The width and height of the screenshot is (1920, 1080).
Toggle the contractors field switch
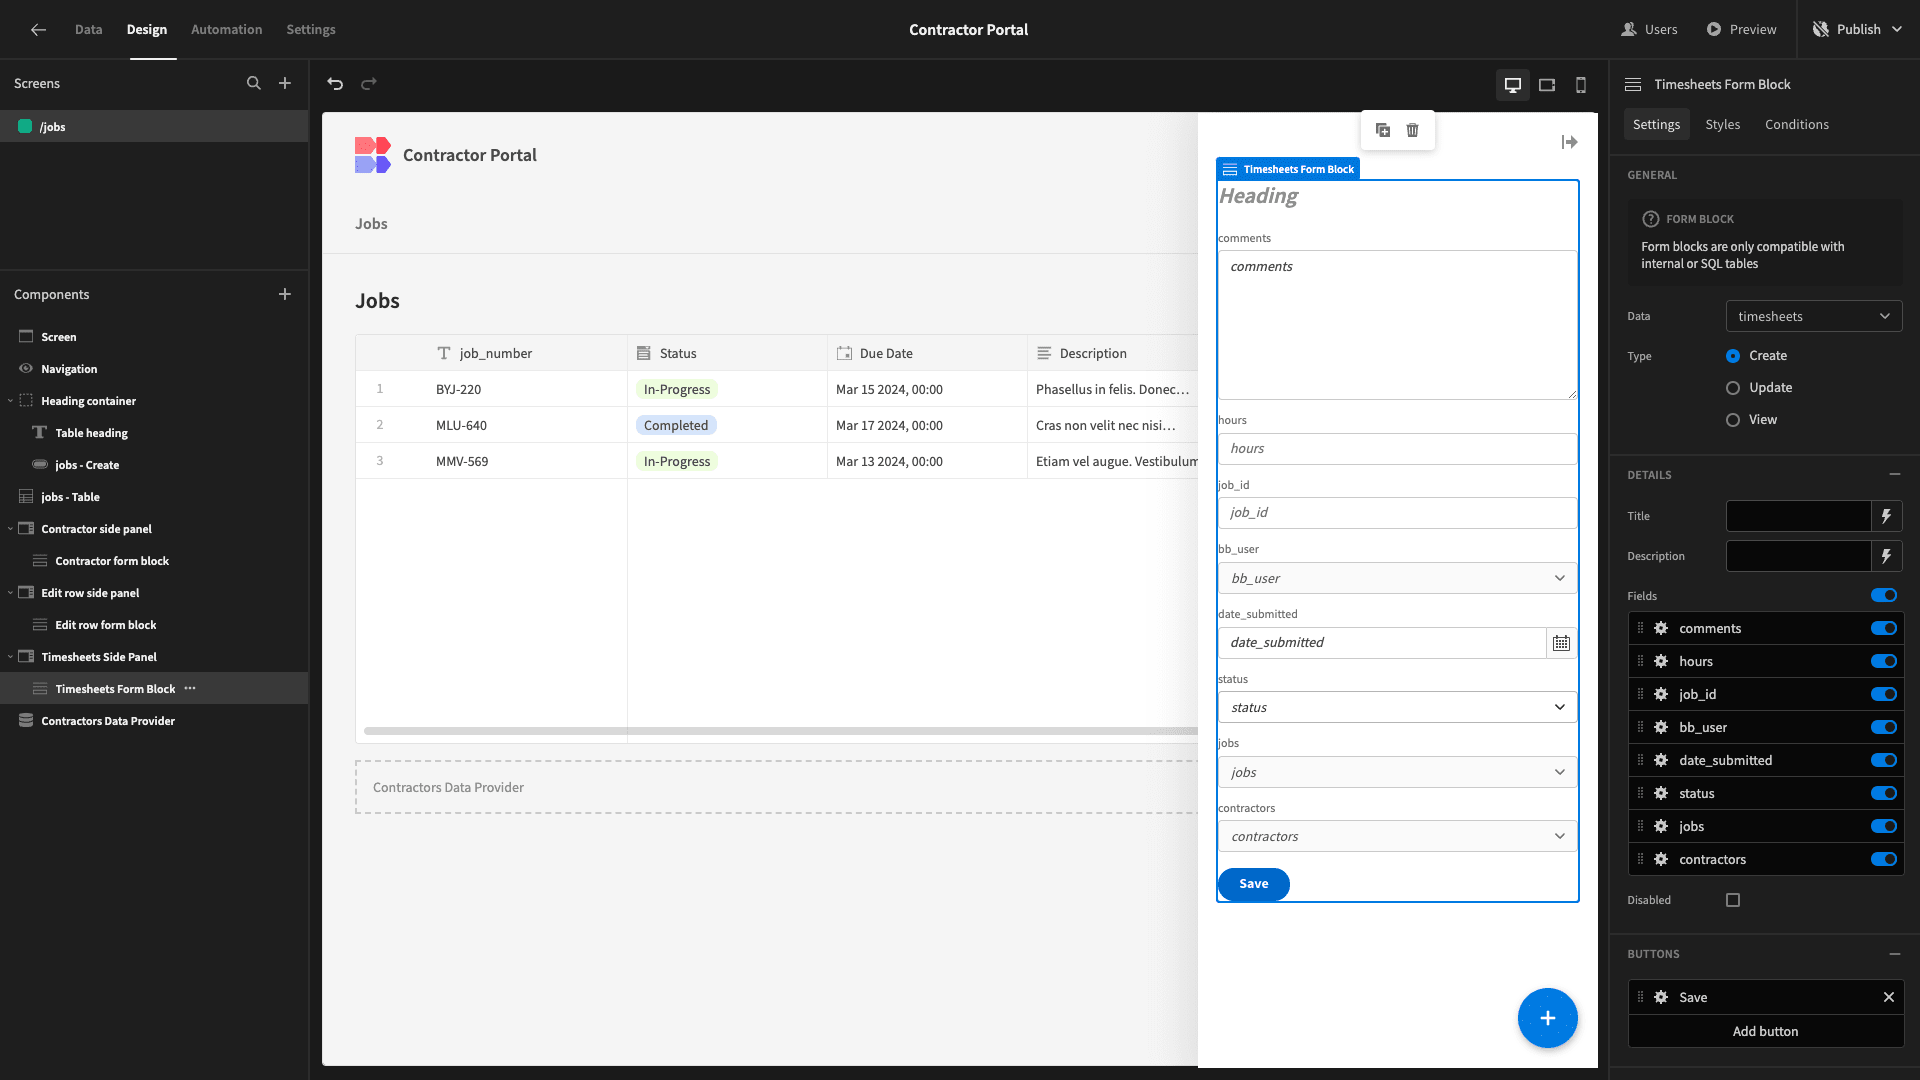click(1884, 860)
